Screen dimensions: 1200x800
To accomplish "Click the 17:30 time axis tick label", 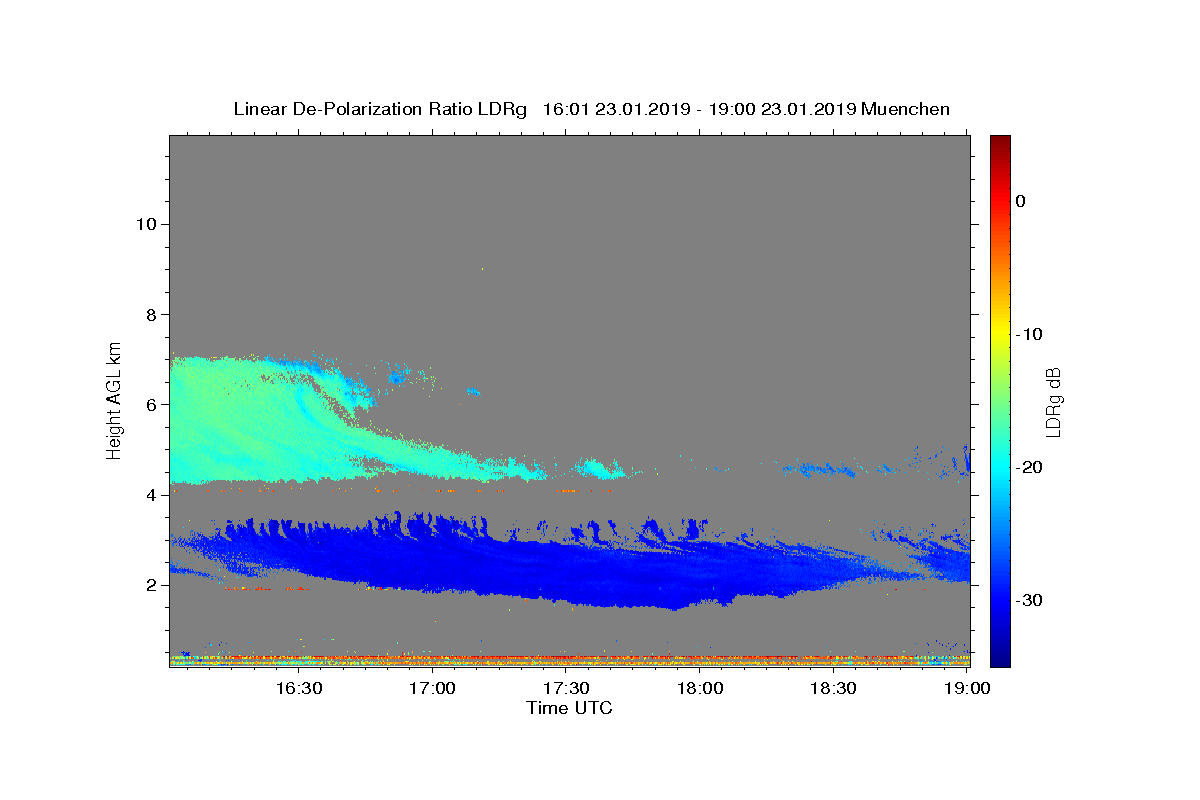I will click(x=566, y=689).
